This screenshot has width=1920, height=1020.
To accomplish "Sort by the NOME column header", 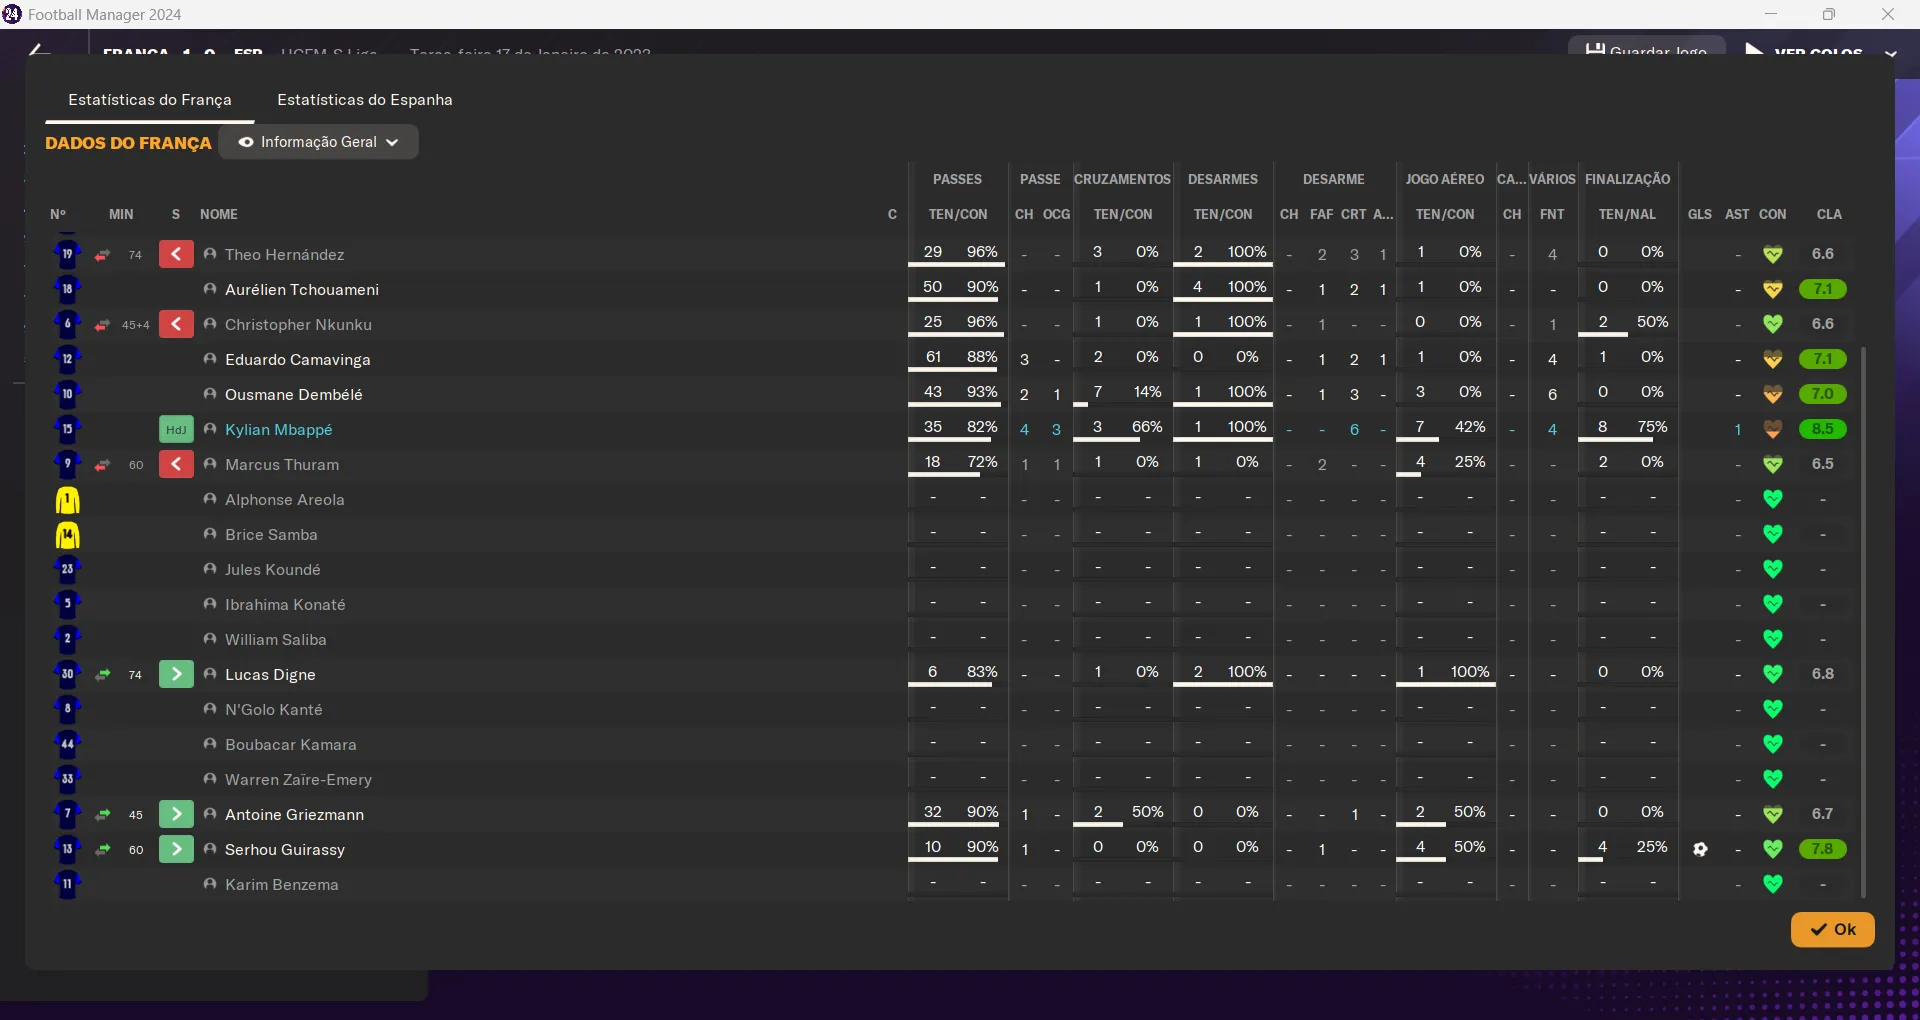I will [219, 214].
